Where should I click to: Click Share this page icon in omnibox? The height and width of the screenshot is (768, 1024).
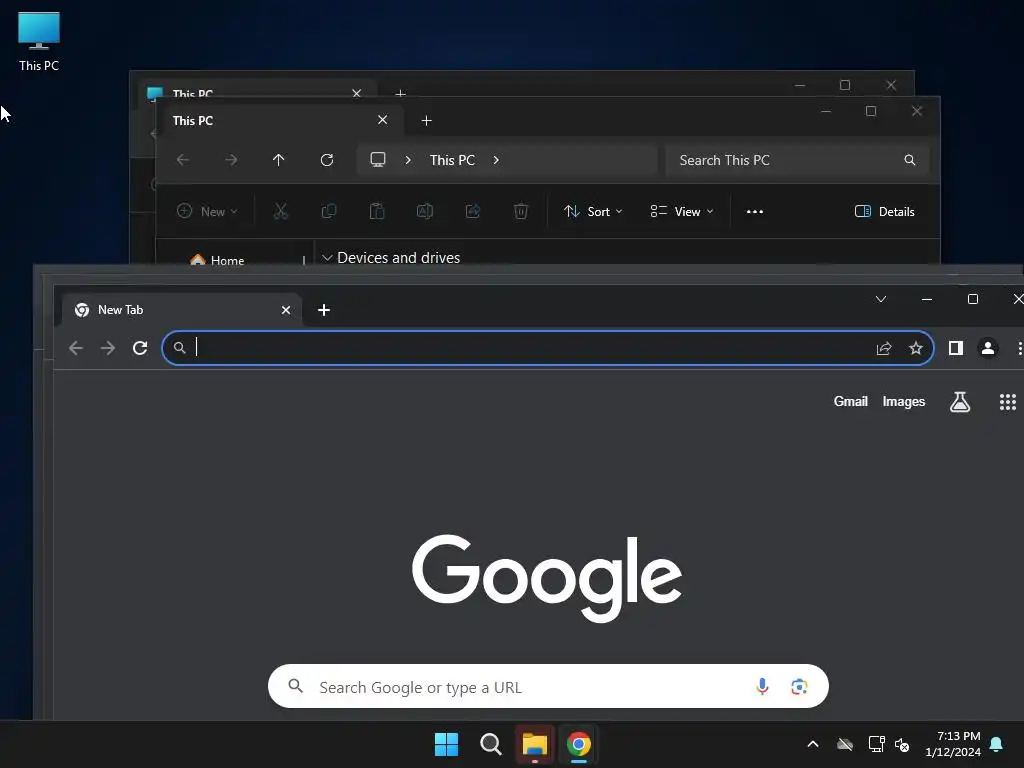[x=884, y=348]
